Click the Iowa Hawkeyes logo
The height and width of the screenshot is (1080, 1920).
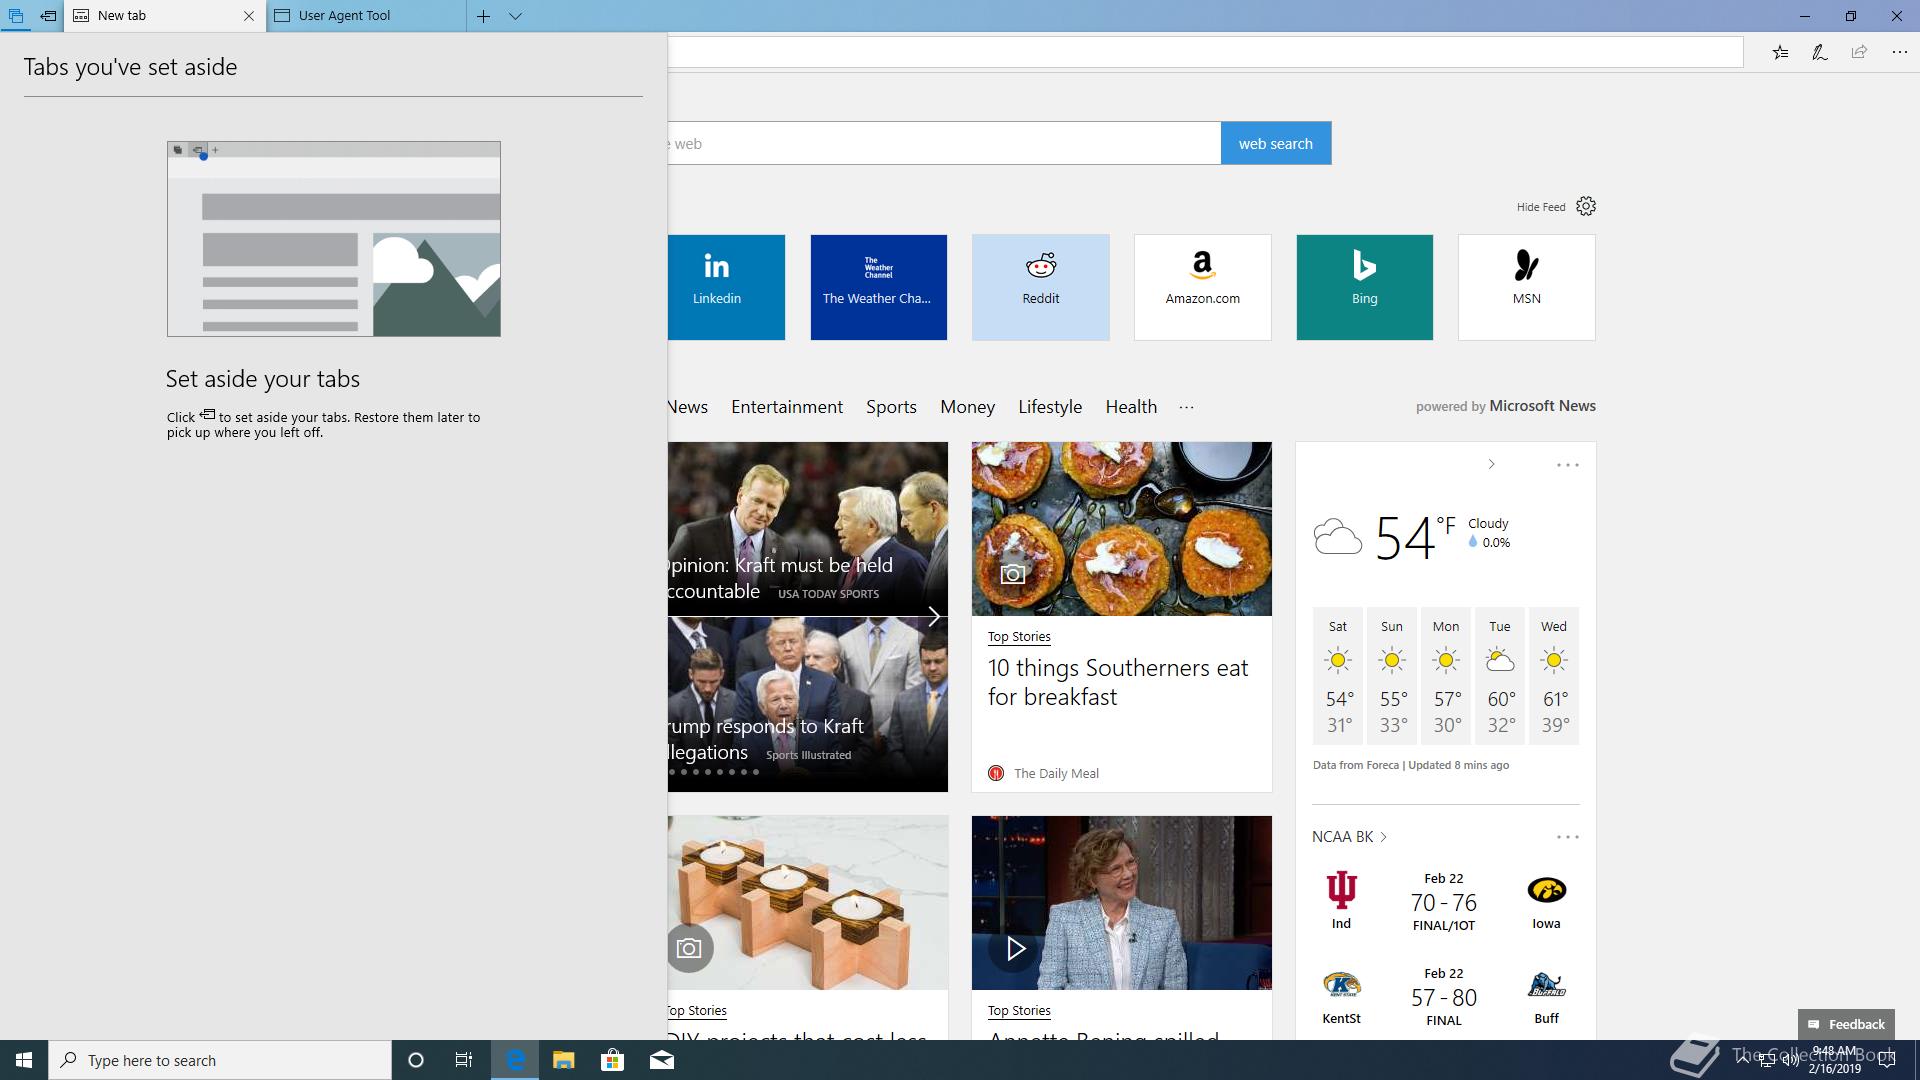click(1546, 889)
